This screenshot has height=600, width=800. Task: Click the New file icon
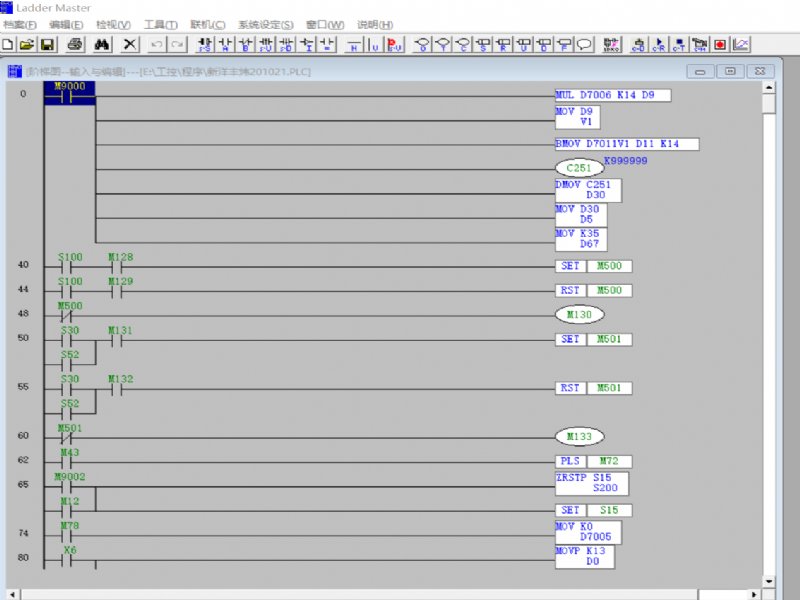[8, 44]
